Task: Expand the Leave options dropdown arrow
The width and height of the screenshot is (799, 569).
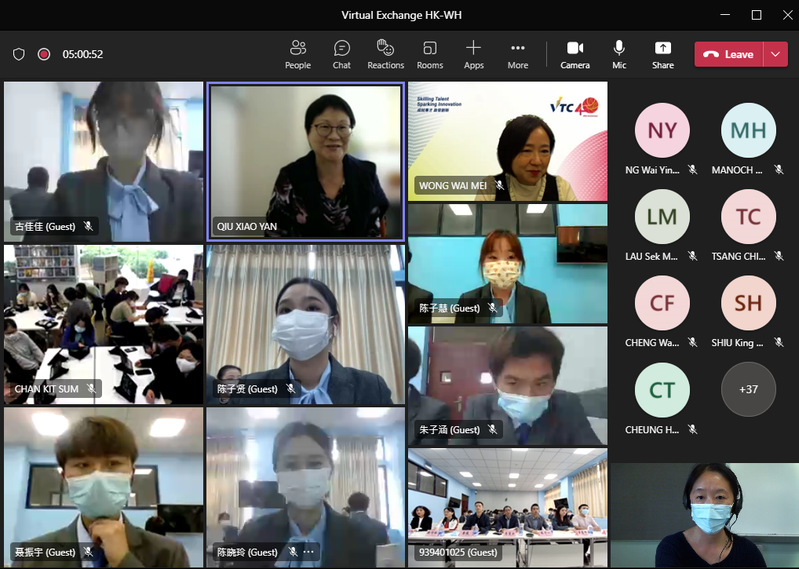Action: pos(776,54)
